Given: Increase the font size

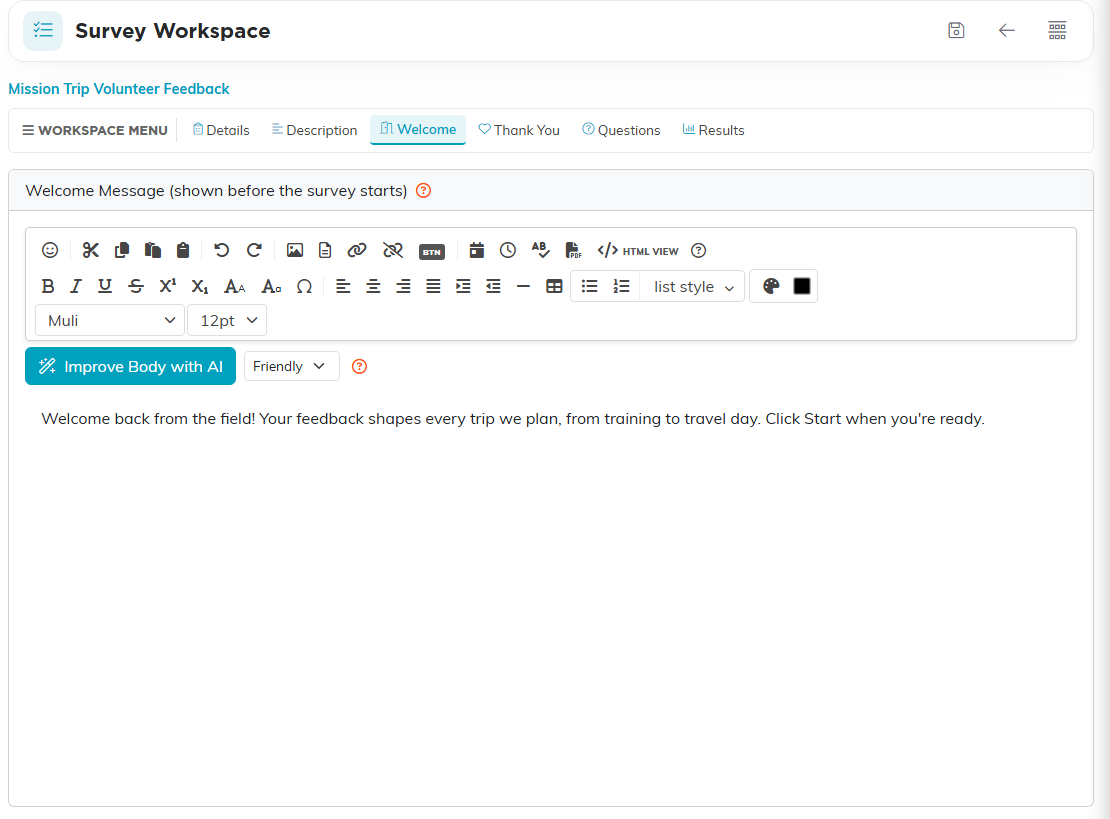Looking at the screenshot, I should (234, 287).
